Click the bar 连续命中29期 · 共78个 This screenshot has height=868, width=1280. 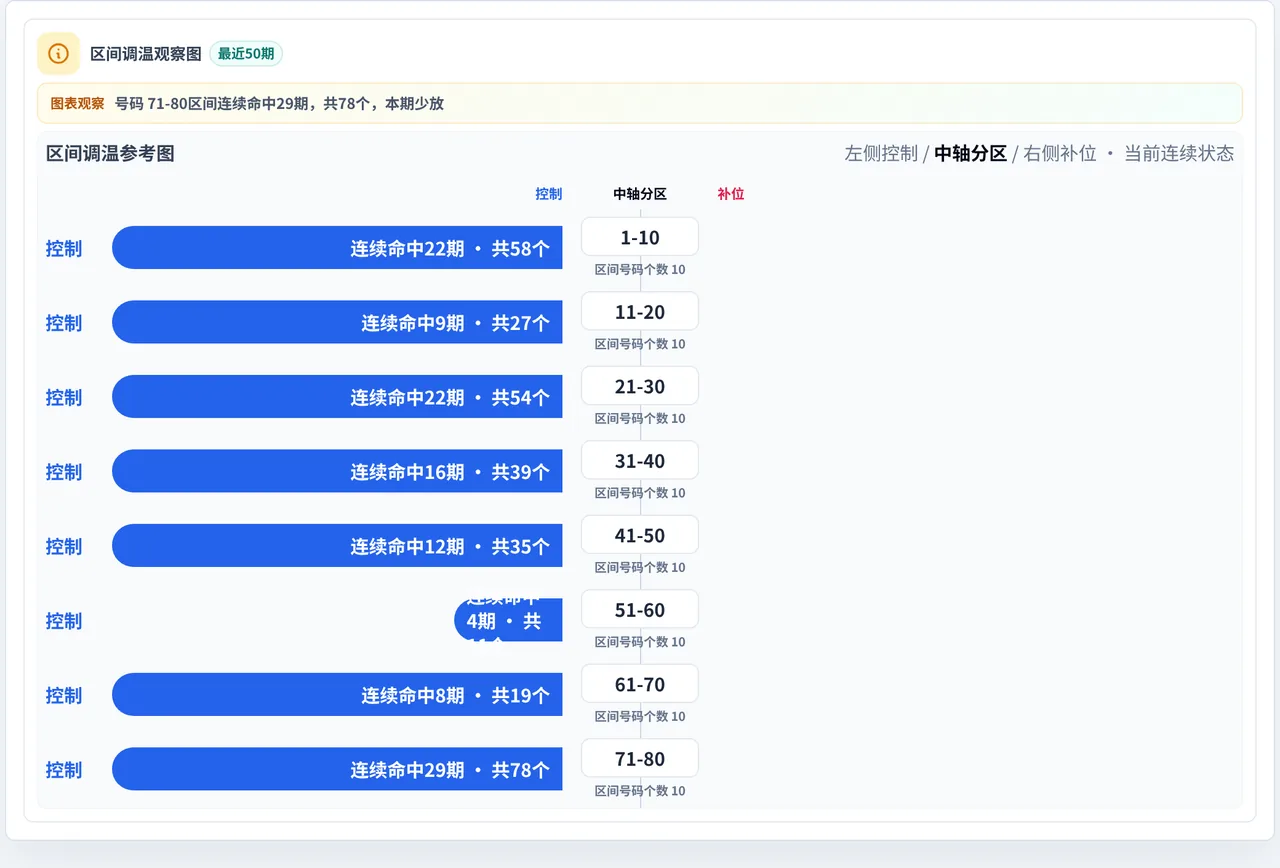click(337, 769)
